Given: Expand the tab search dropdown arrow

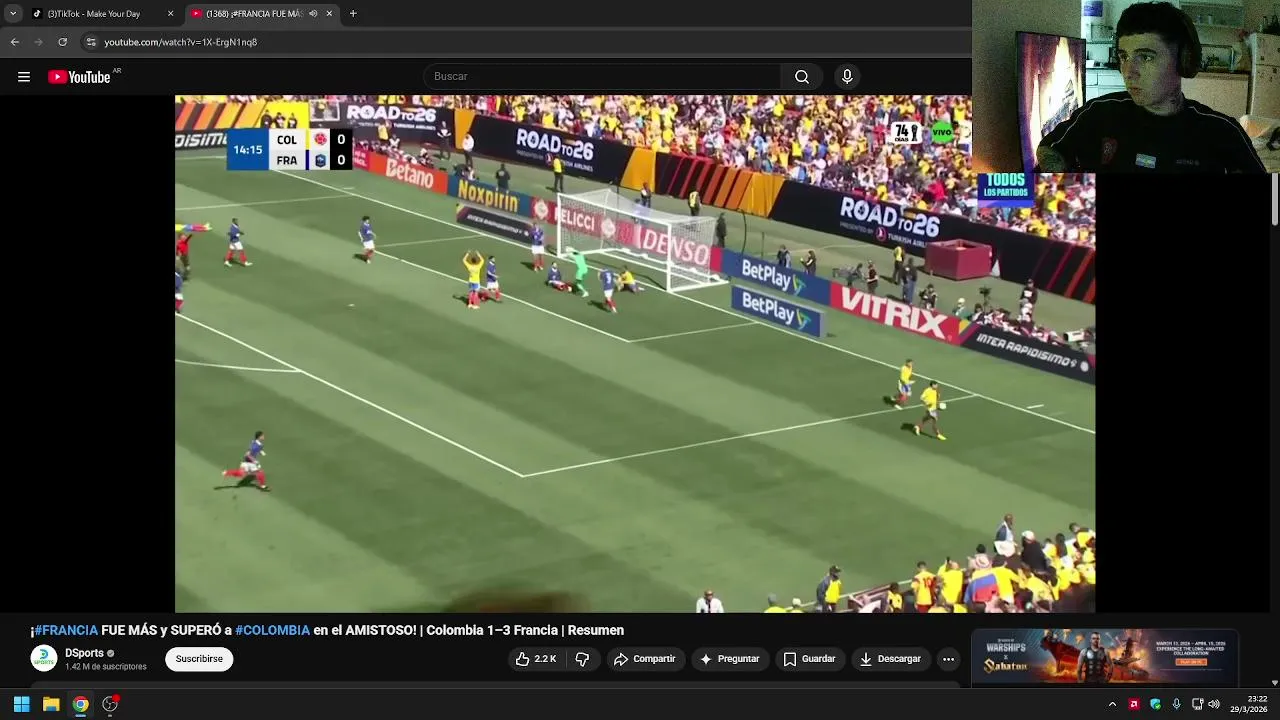Looking at the screenshot, I should (x=12, y=14).
